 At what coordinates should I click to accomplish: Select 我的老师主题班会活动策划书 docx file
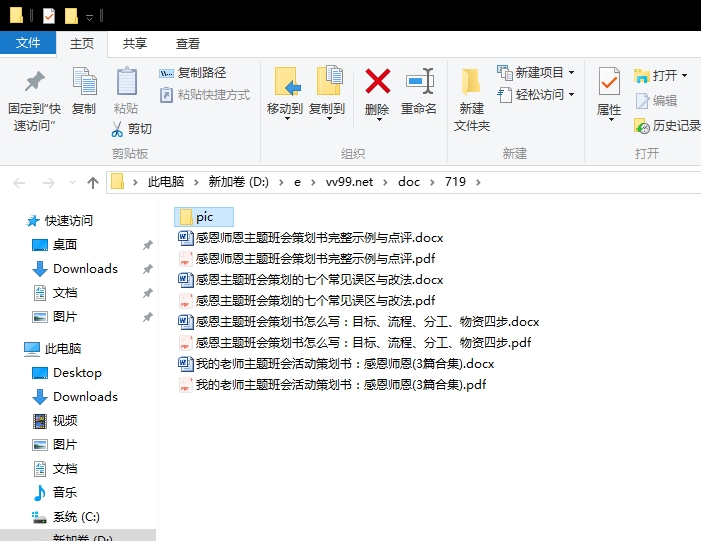[336, 363]
